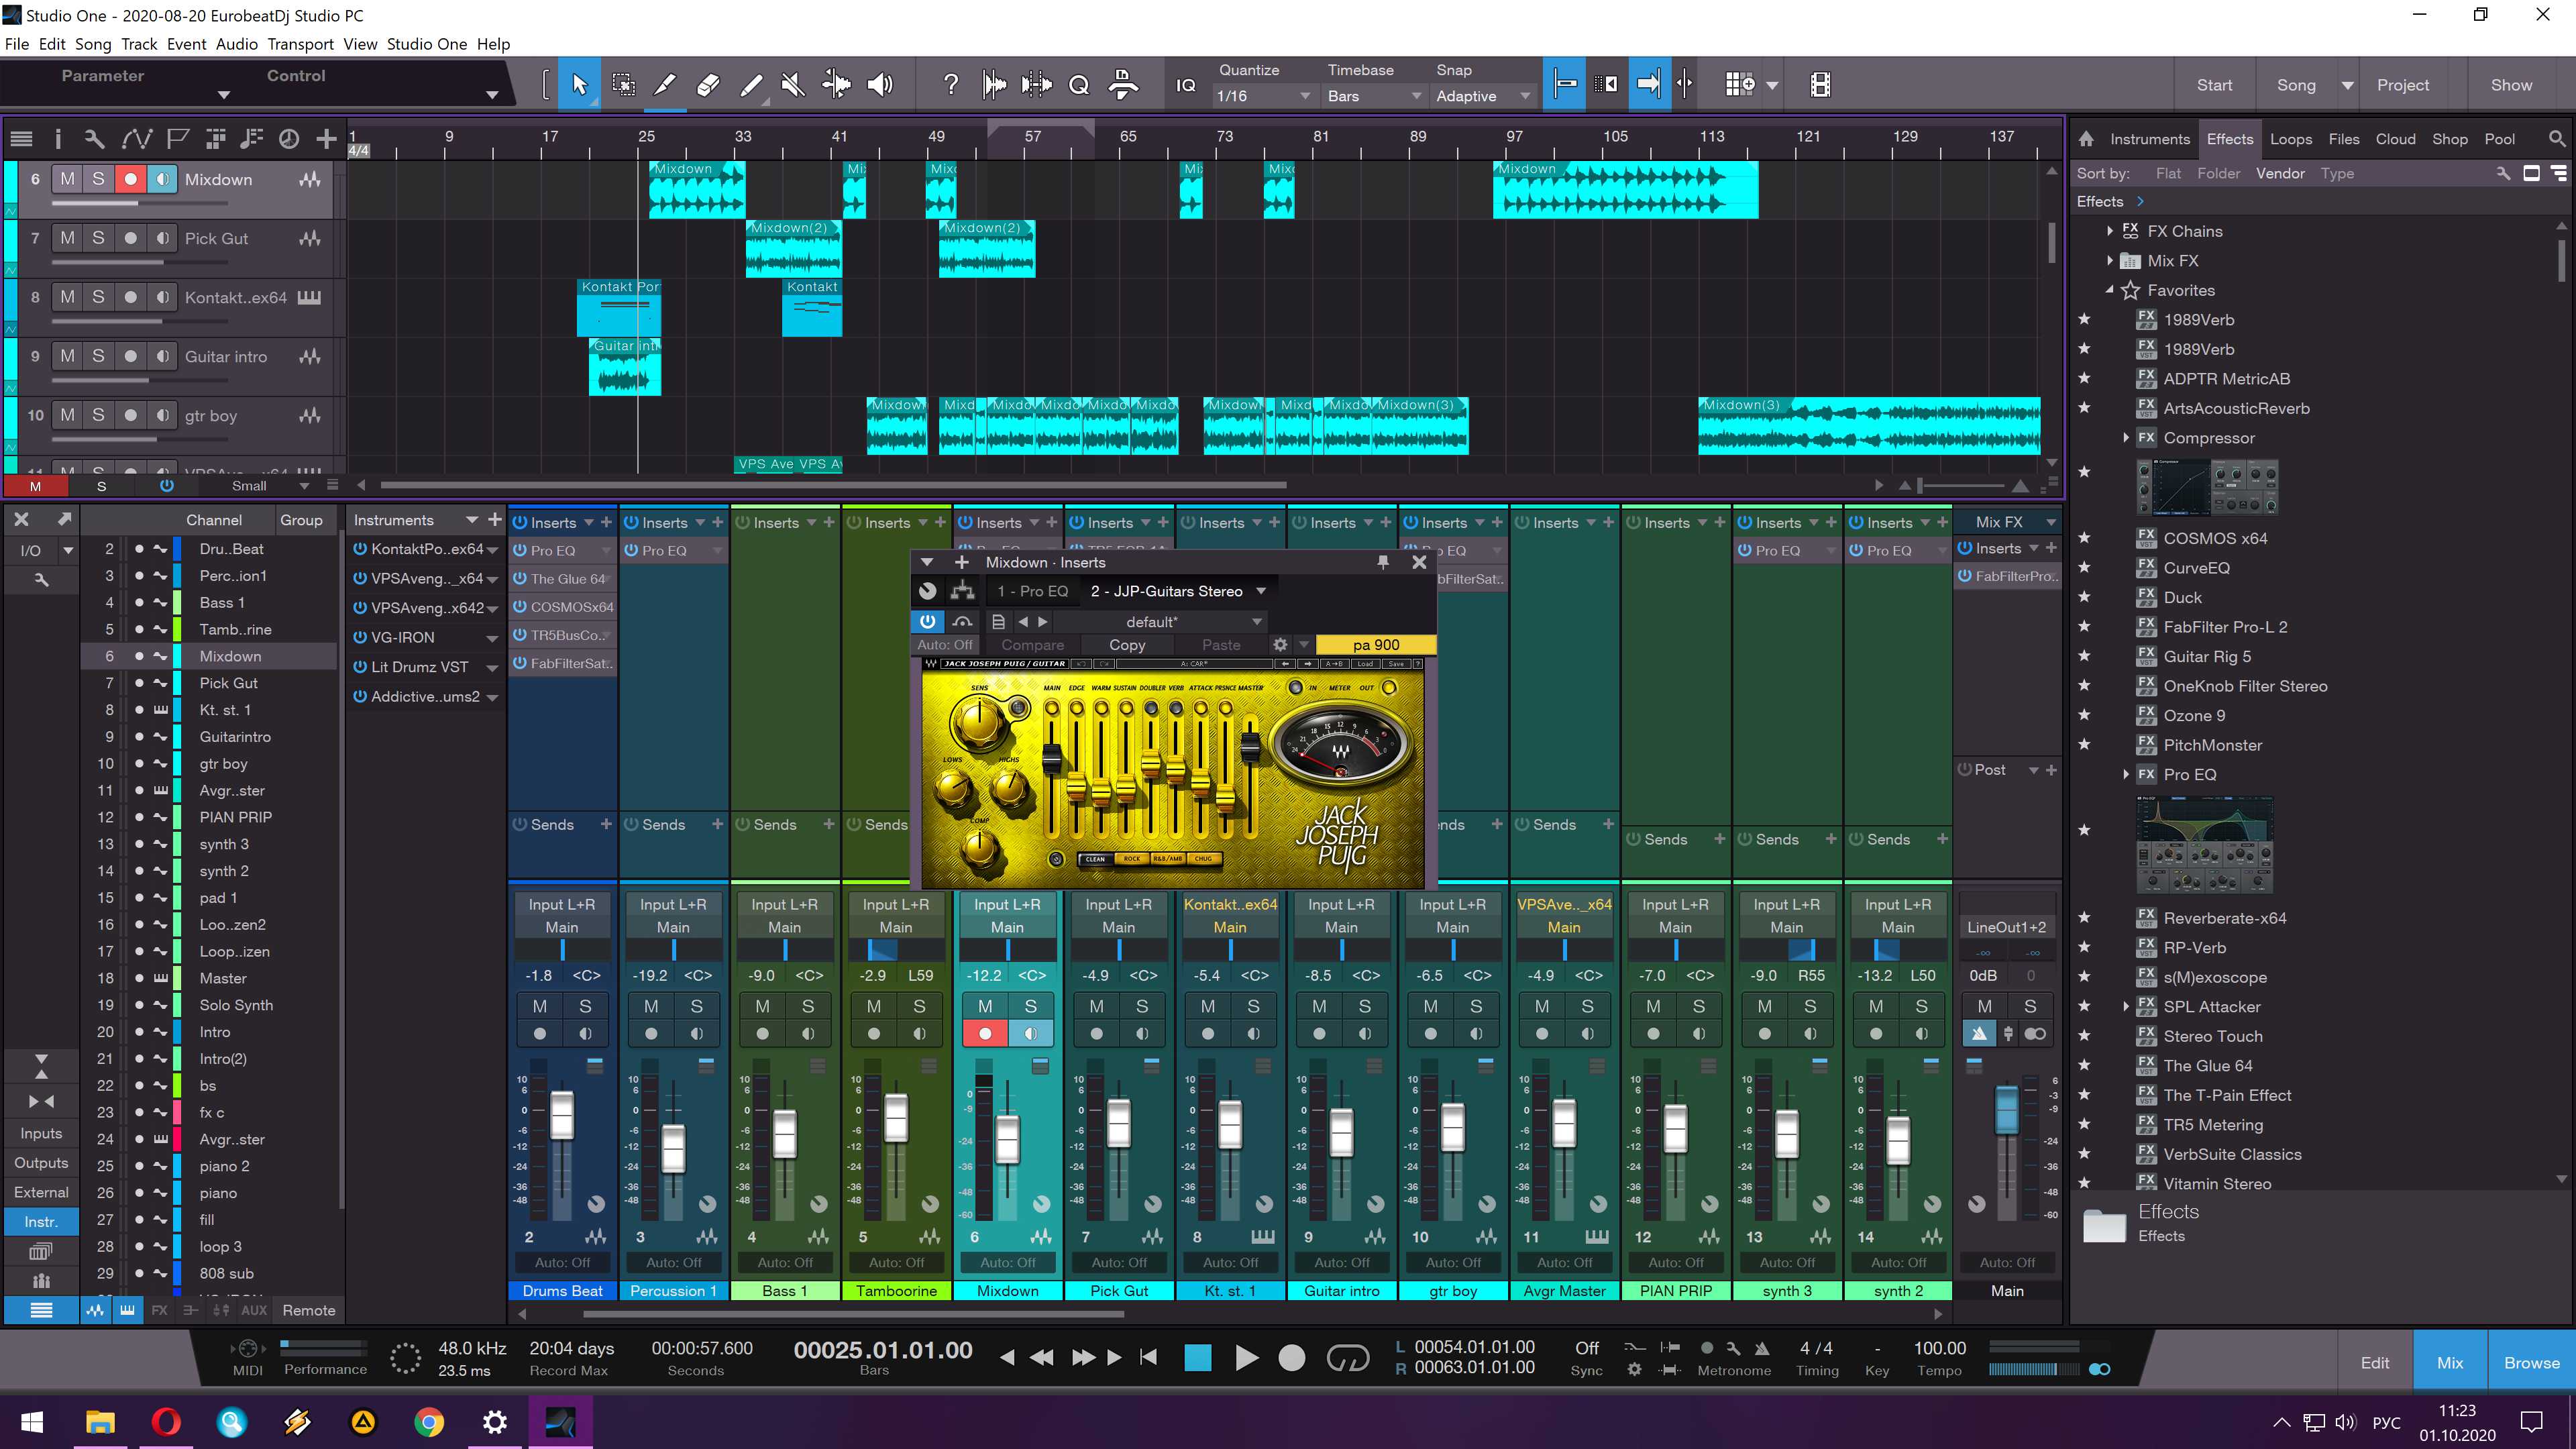Mute the Mixdown track in arrangement
This screenshot has width=2576, height=1449.
tap(67, 179)
